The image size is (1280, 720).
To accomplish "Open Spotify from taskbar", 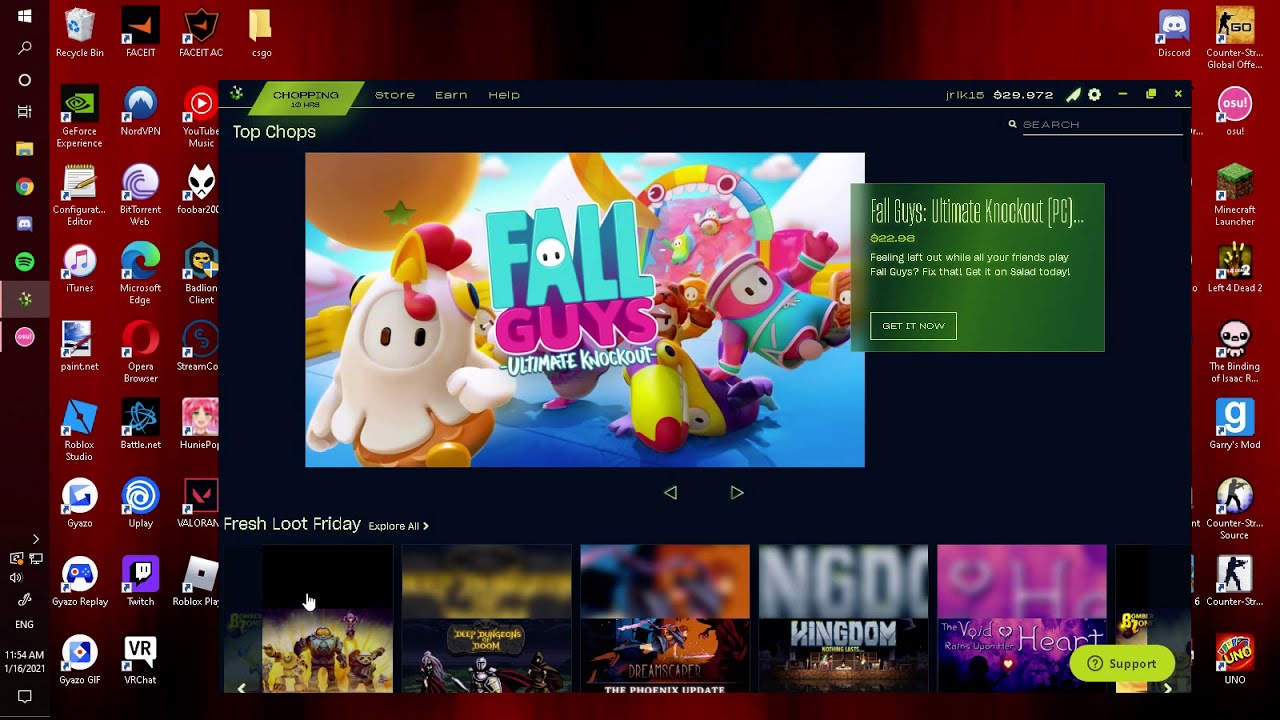I will tap(25, 261).
